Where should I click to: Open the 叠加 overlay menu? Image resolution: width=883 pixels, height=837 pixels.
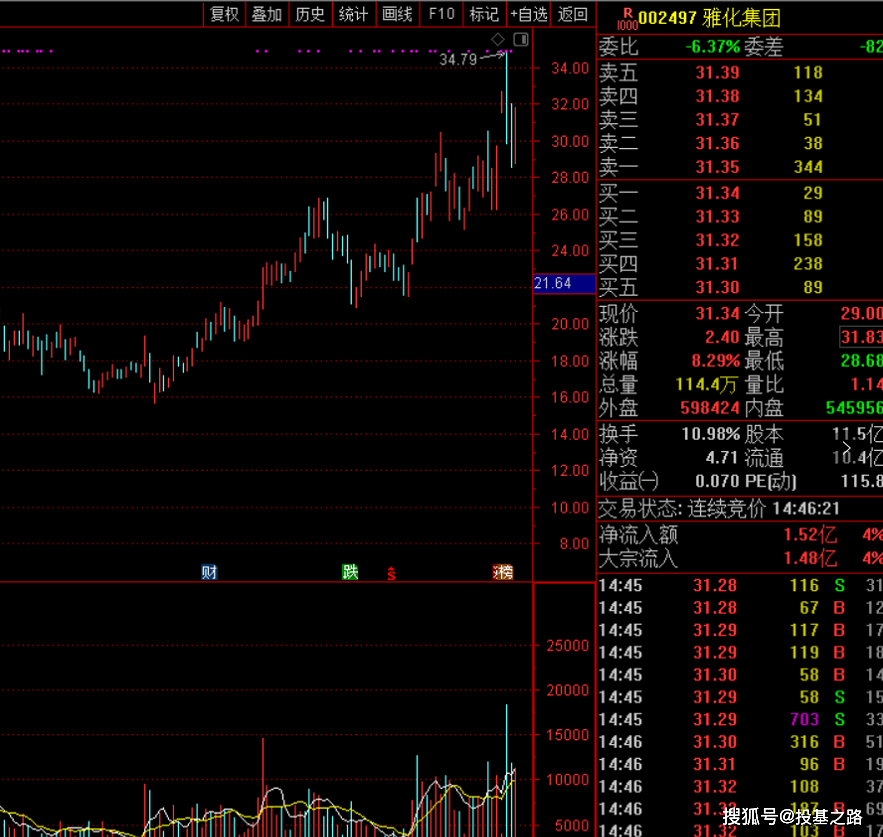(x=267, y=14)
